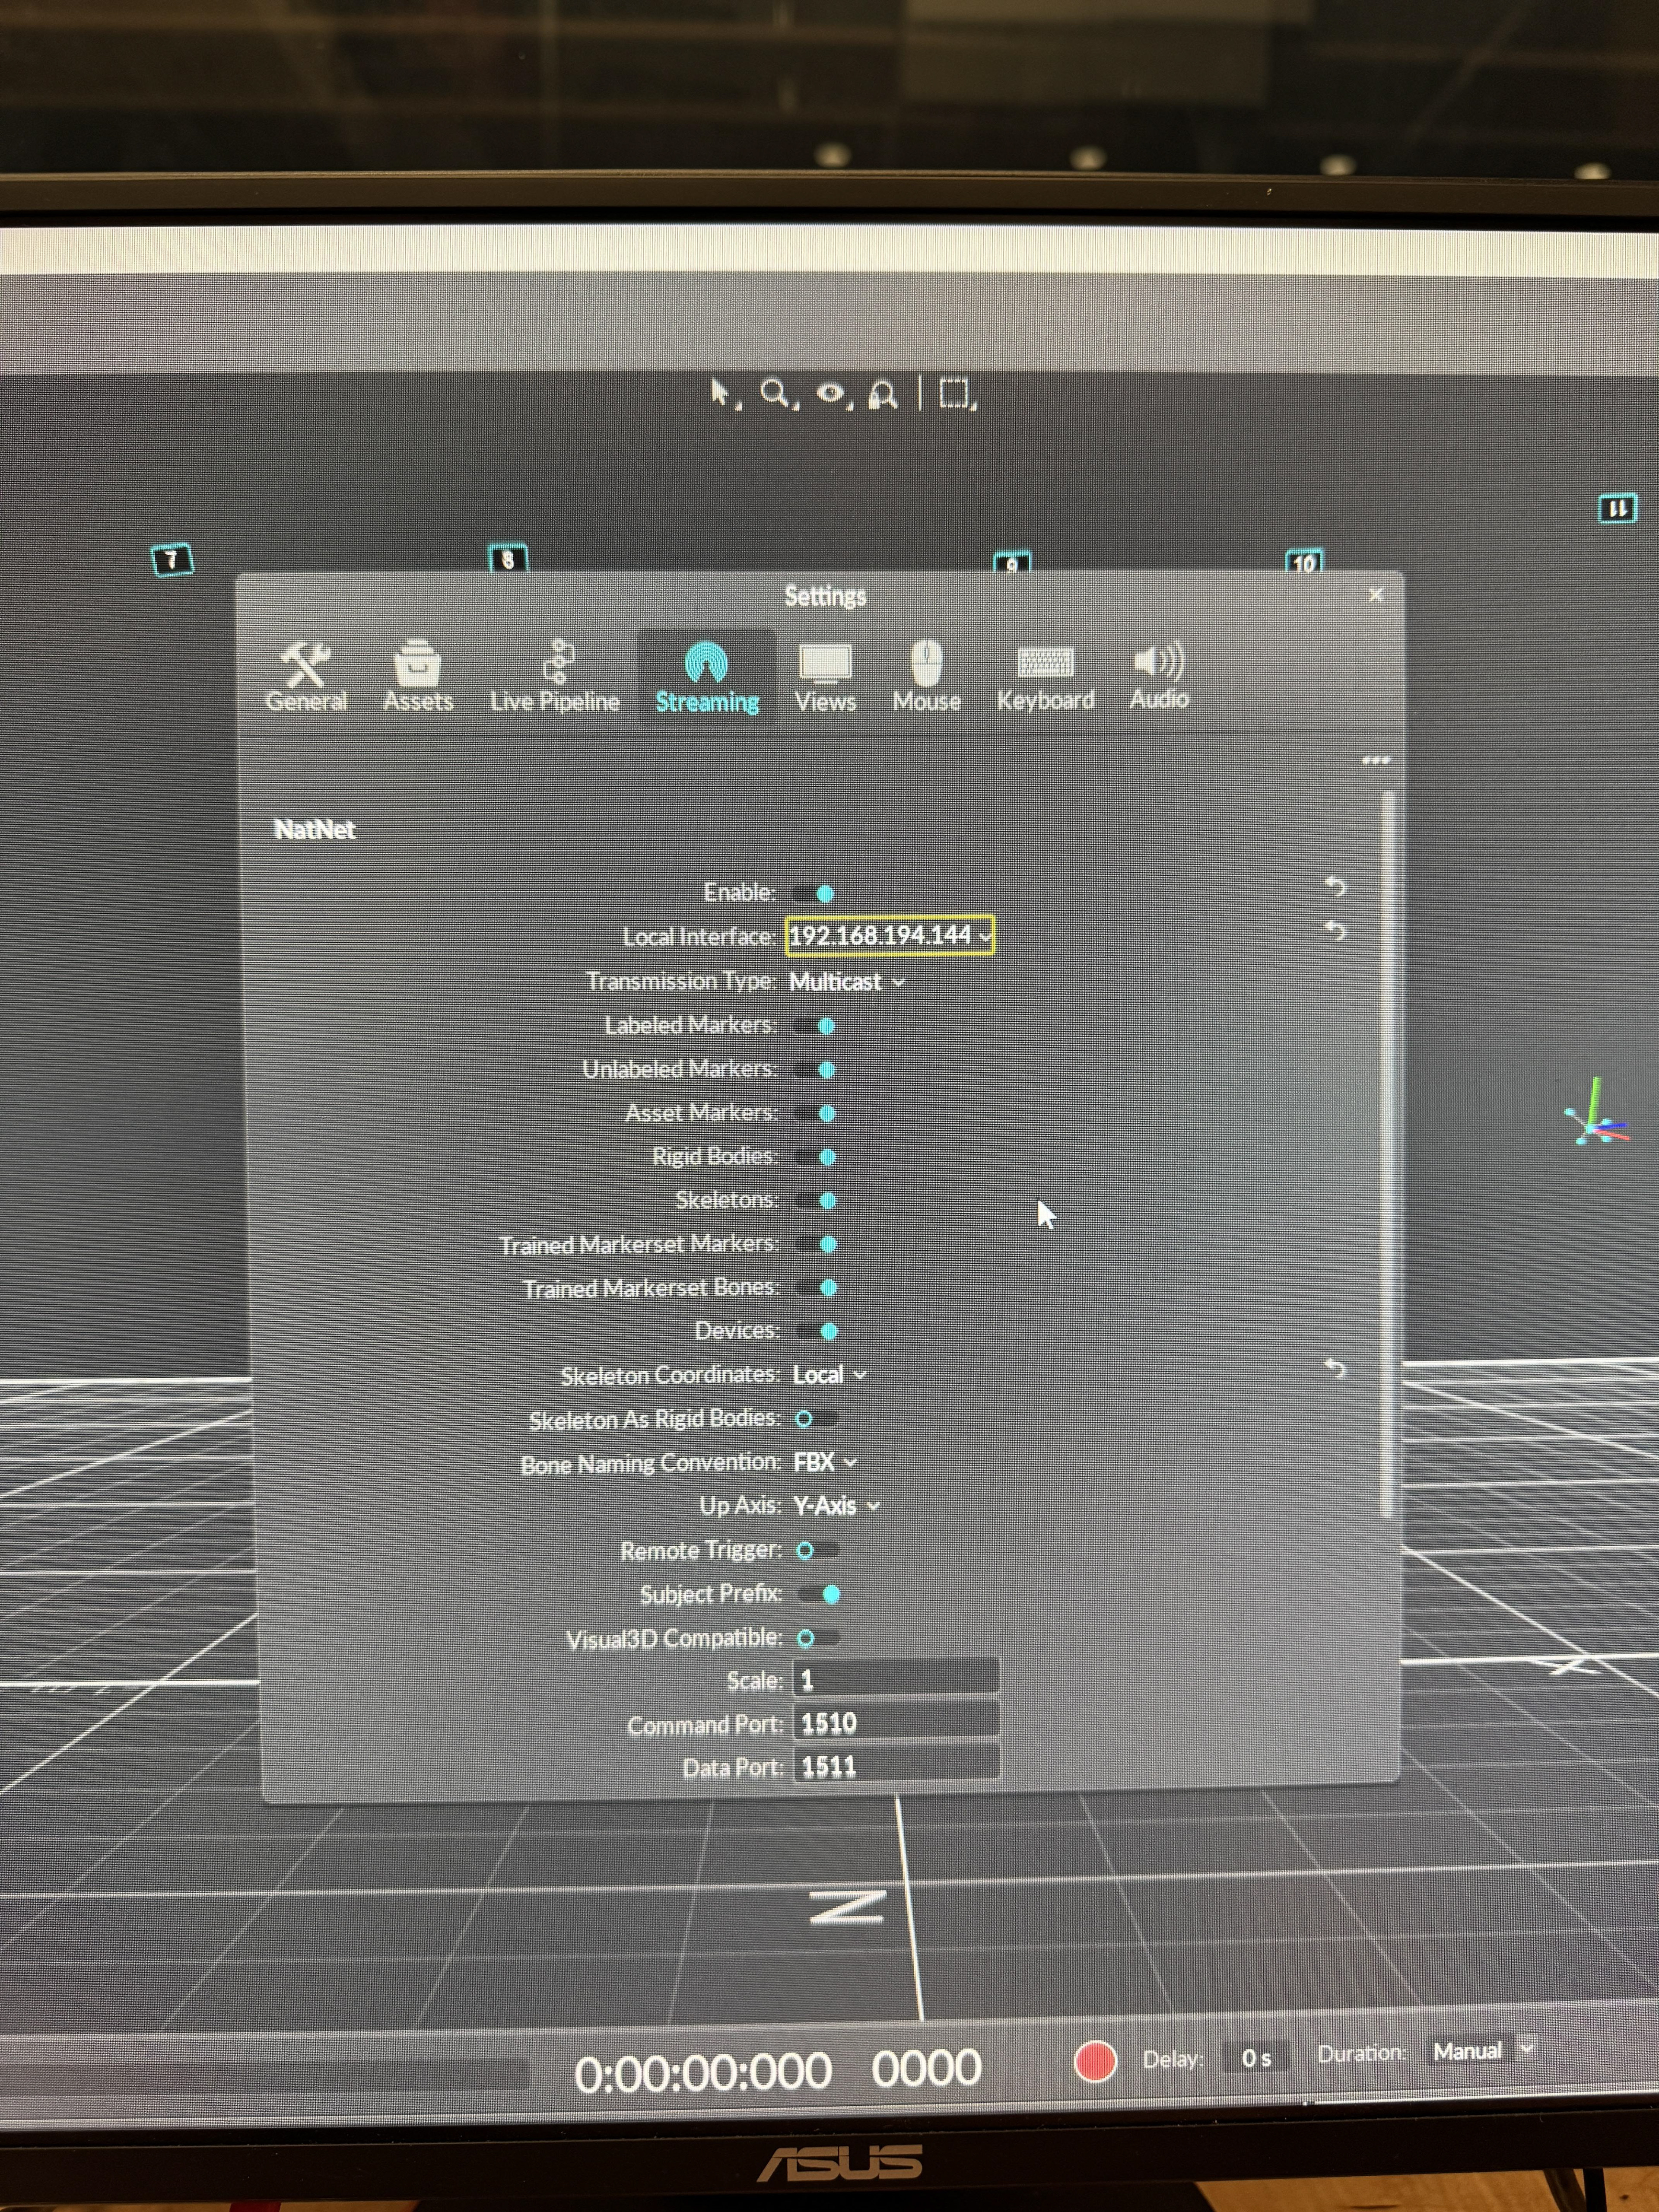Click the zoom magnifier tool in viewport toolbar
The height and width of the screenshot is (2212, 1659).
click(x=774, y=393)
